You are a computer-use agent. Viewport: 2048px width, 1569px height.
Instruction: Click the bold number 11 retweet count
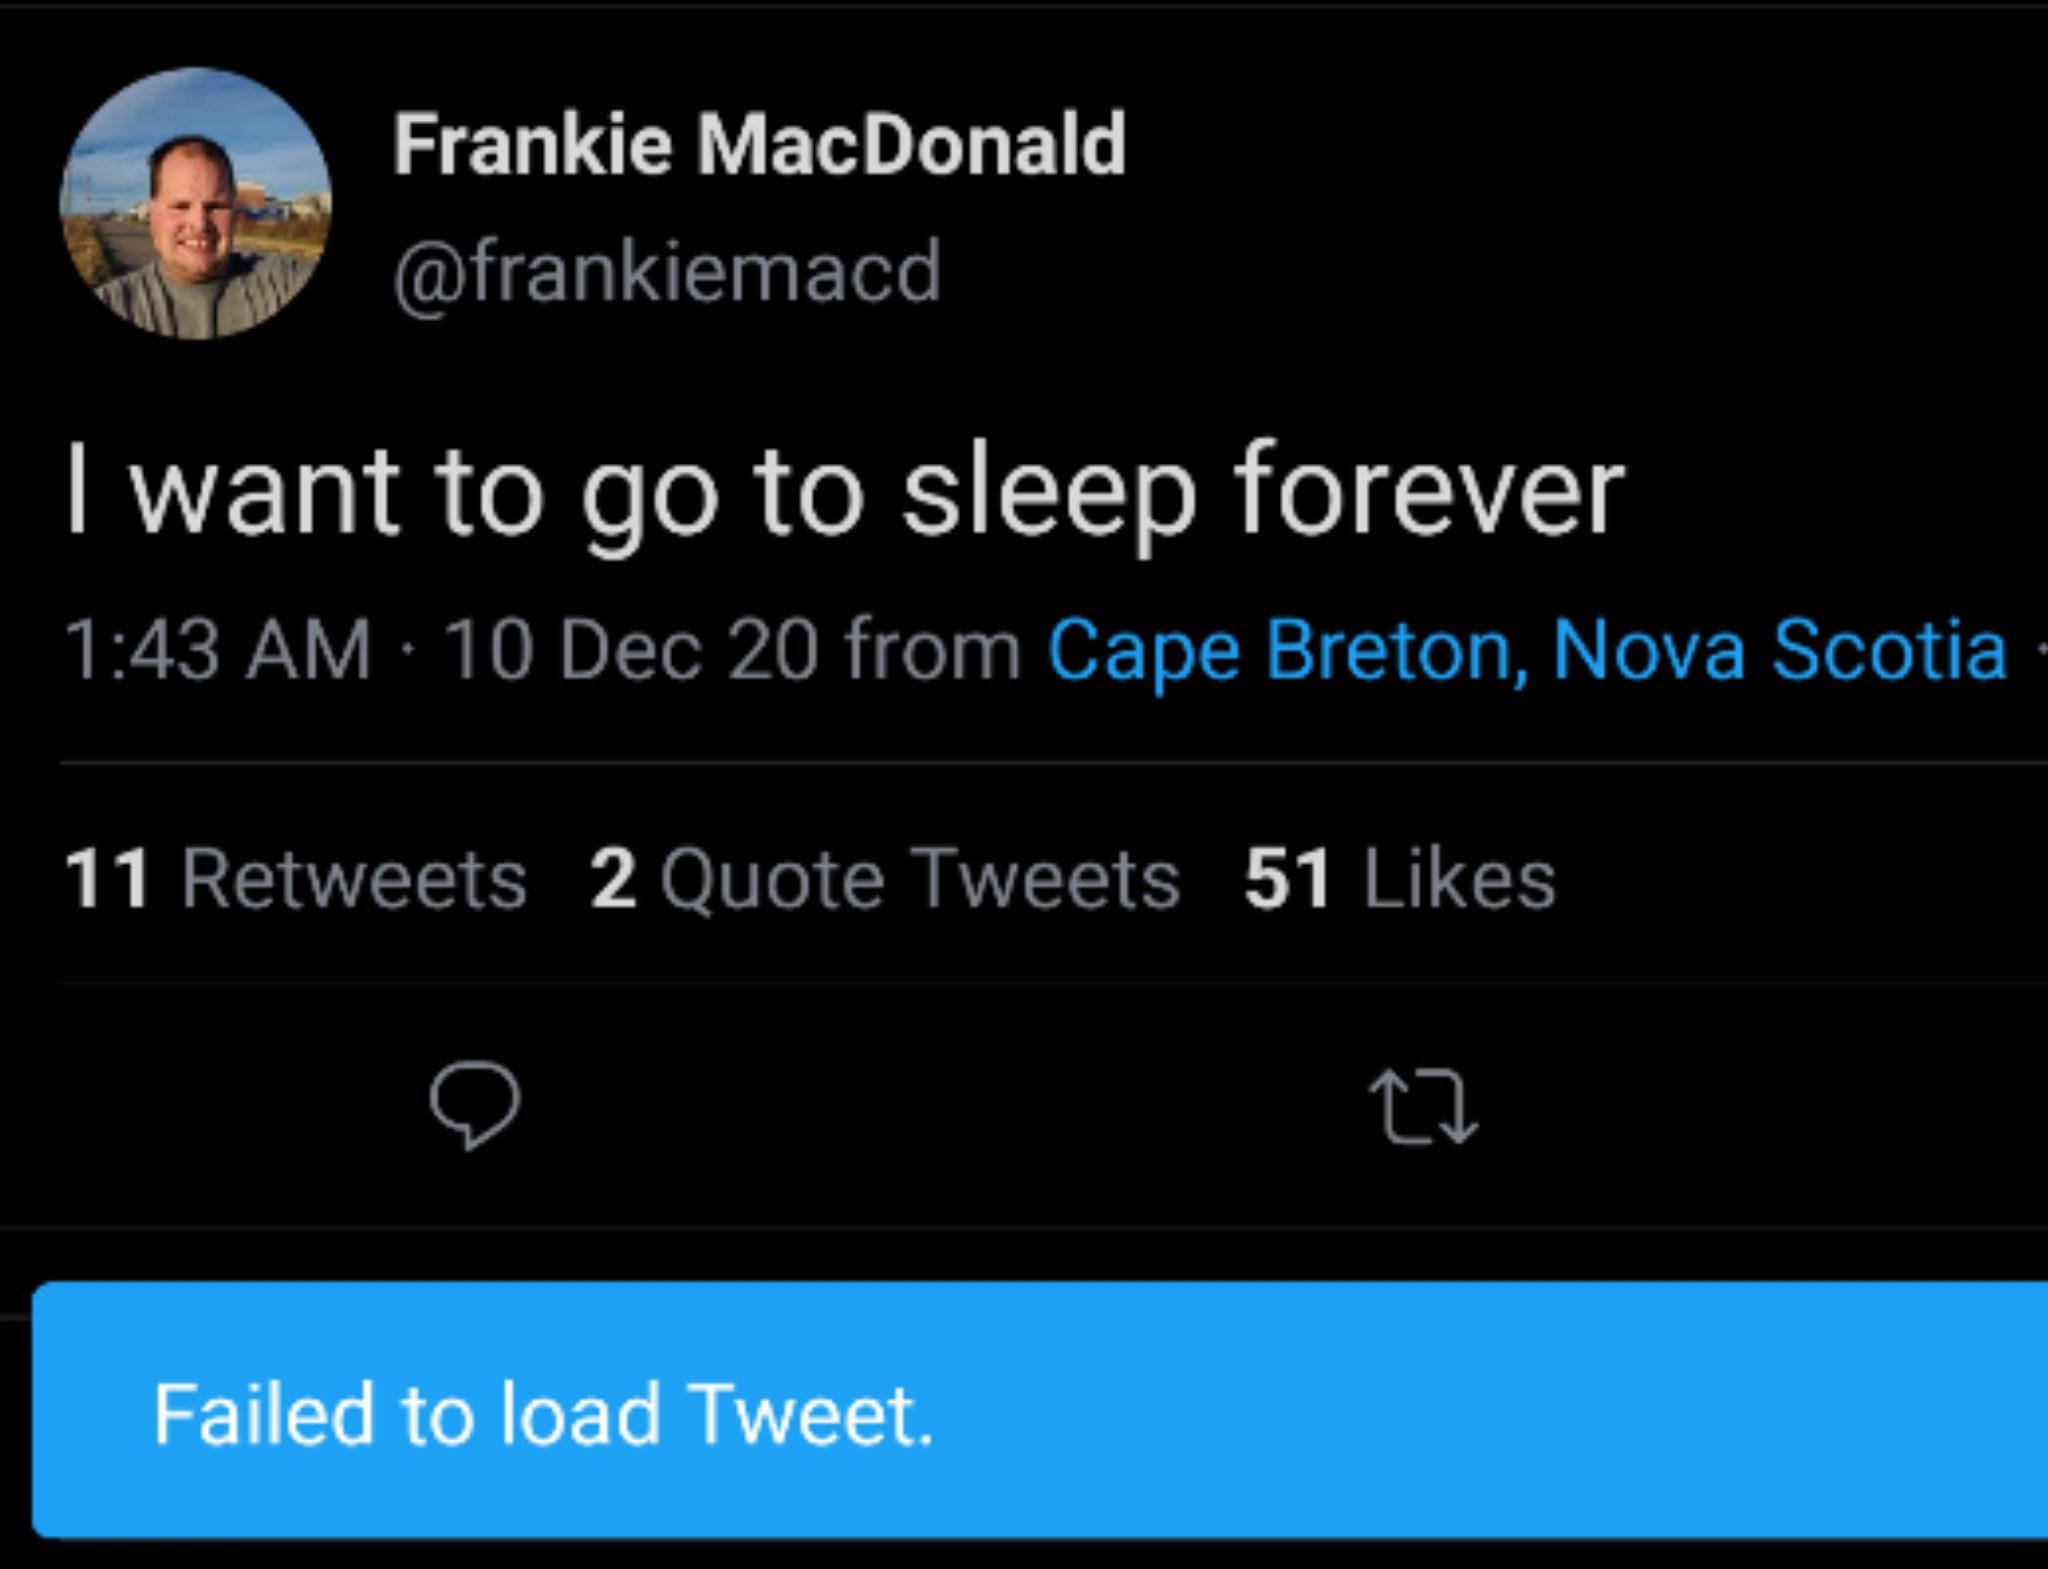point(107,879)
